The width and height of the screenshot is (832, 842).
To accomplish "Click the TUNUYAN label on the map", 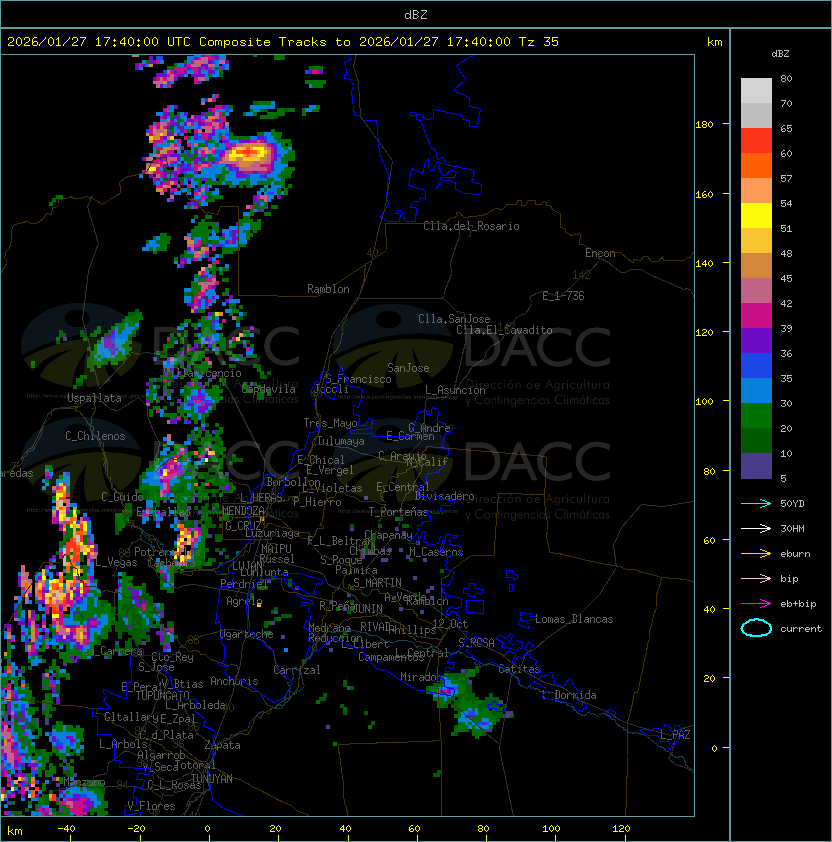I will click(x=212, y=779).
